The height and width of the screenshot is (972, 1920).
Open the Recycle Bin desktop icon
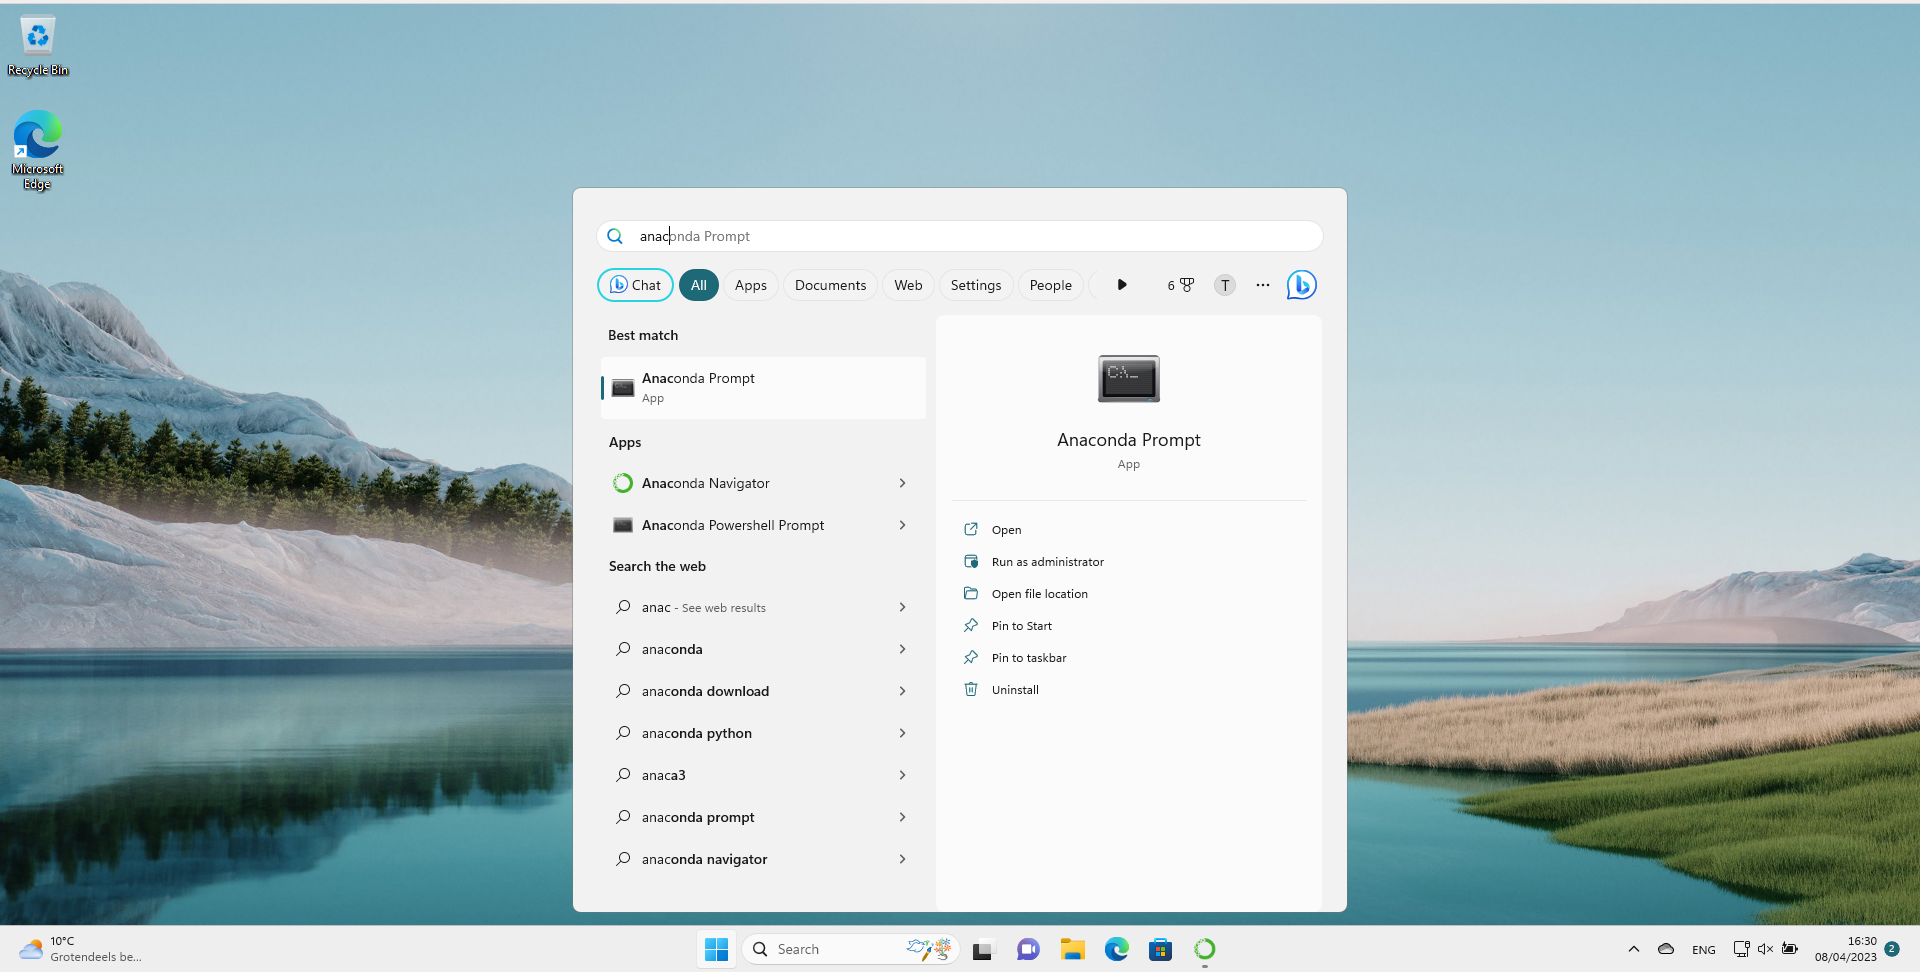tap(38, 46)
